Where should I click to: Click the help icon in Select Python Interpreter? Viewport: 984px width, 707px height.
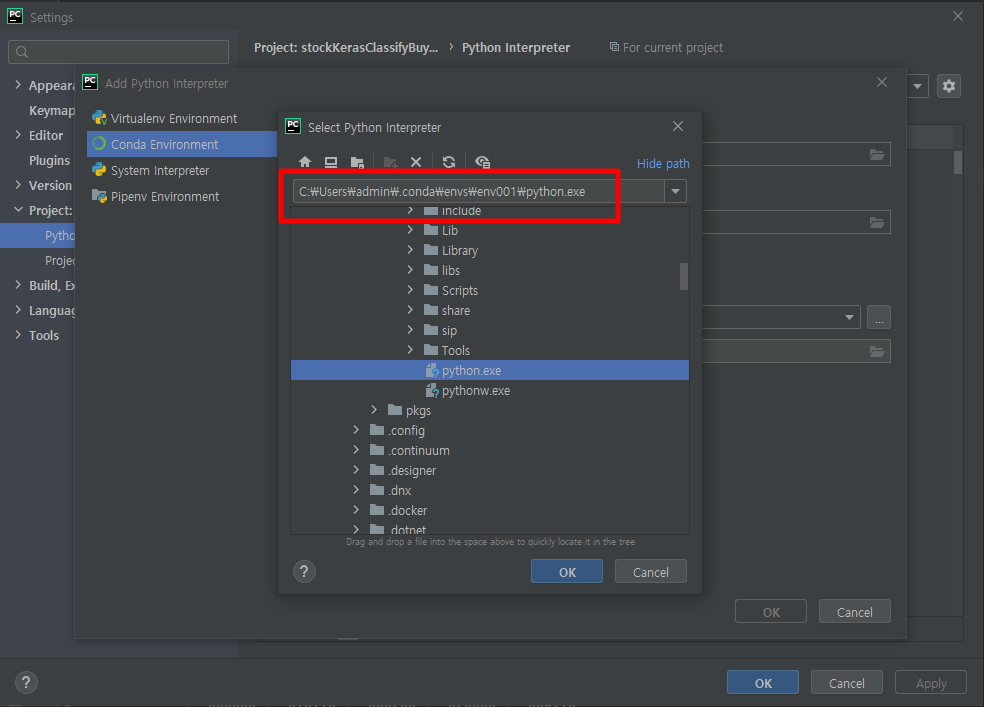coord(304,571)
